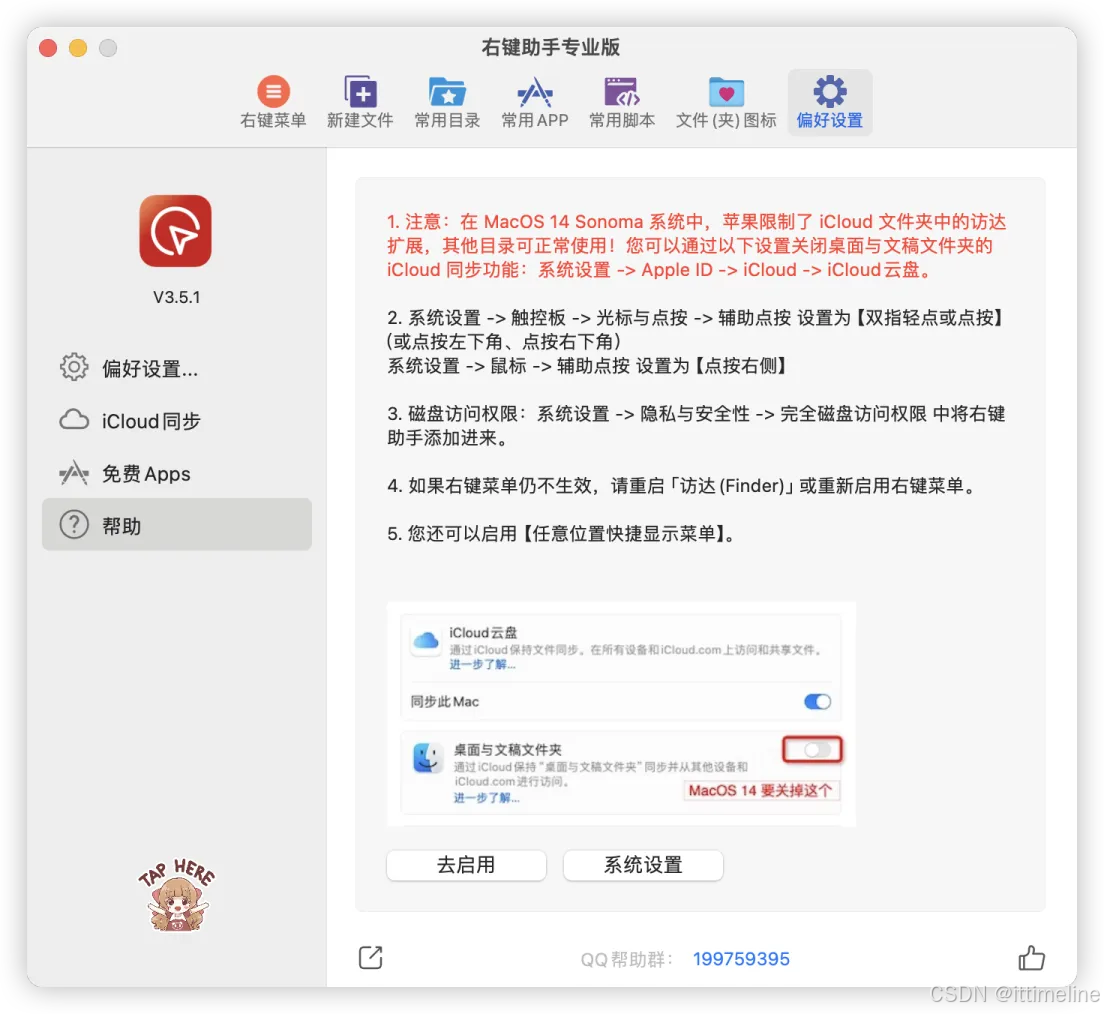Viewport: 1104px width, 1014px height.
Task: Click the share/export icon at bottom
Action: (370, 958)
